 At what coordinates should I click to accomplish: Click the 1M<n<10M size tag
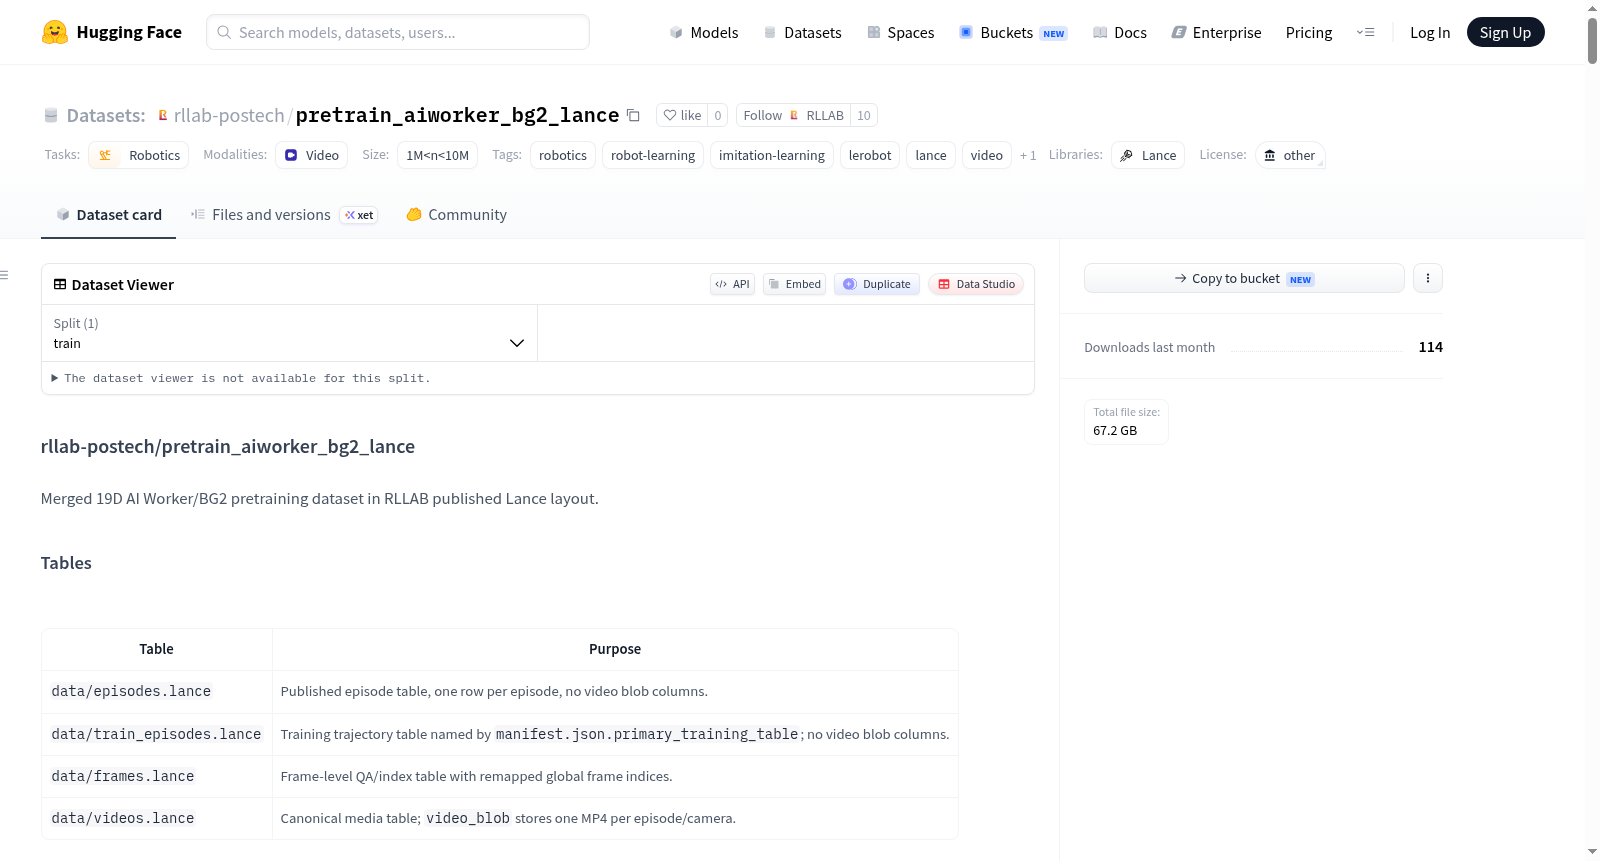pos(438,155)
